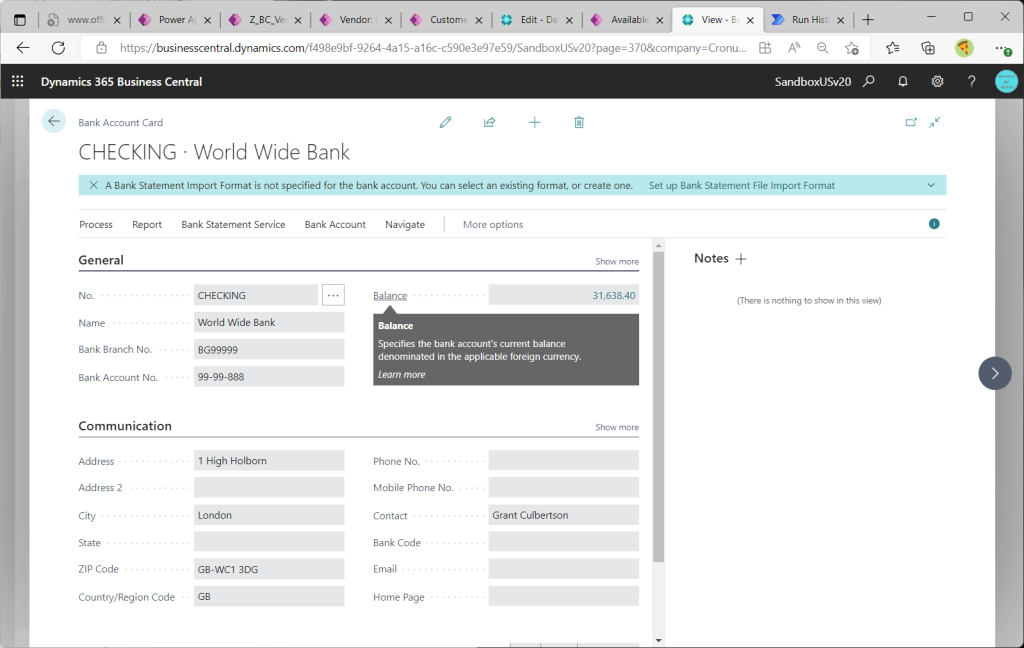Add a new note with plus icon
This screenshot has height=648, width=1024.
pos(741,259)
